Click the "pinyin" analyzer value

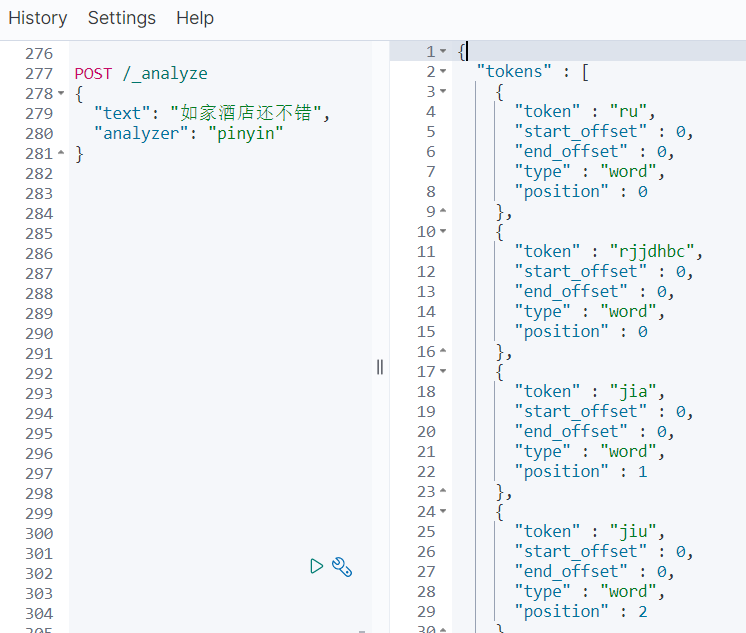click(x=245, y=134)
